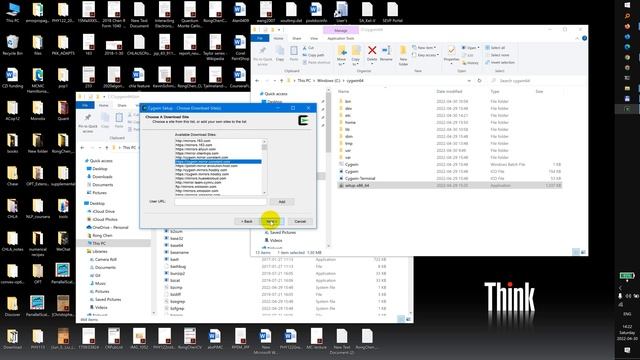
Task: Click Select all in the ribbon
Action: [495, 48]
